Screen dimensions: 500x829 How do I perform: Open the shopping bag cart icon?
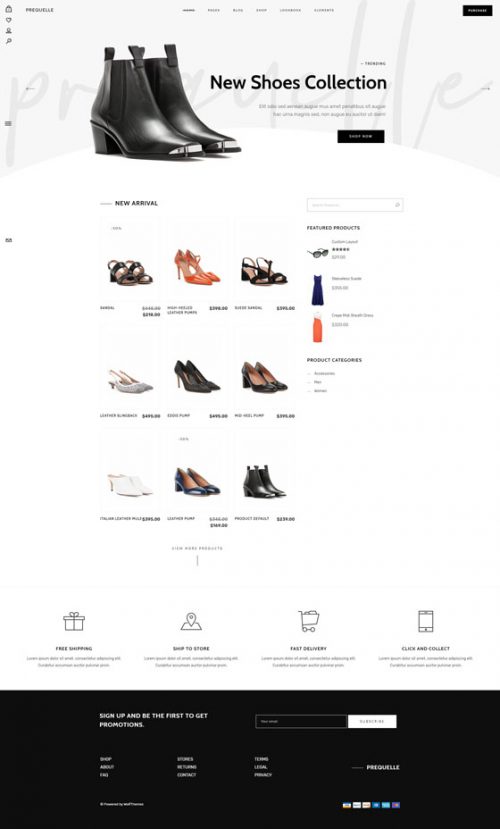(8, 9)
